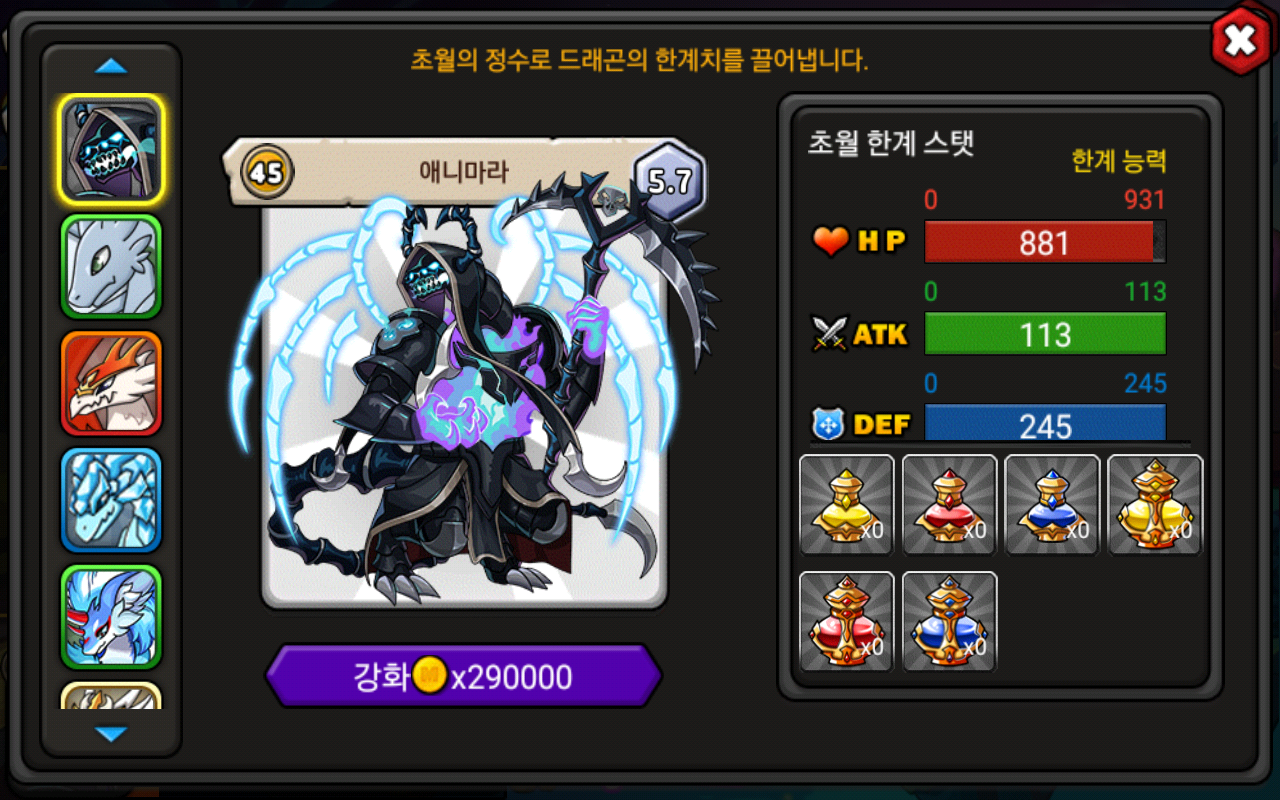The width and height of the screenshot is (1280, 800).
Task: Select the ice crystal dragon portrait
Action: coord(111,500)
